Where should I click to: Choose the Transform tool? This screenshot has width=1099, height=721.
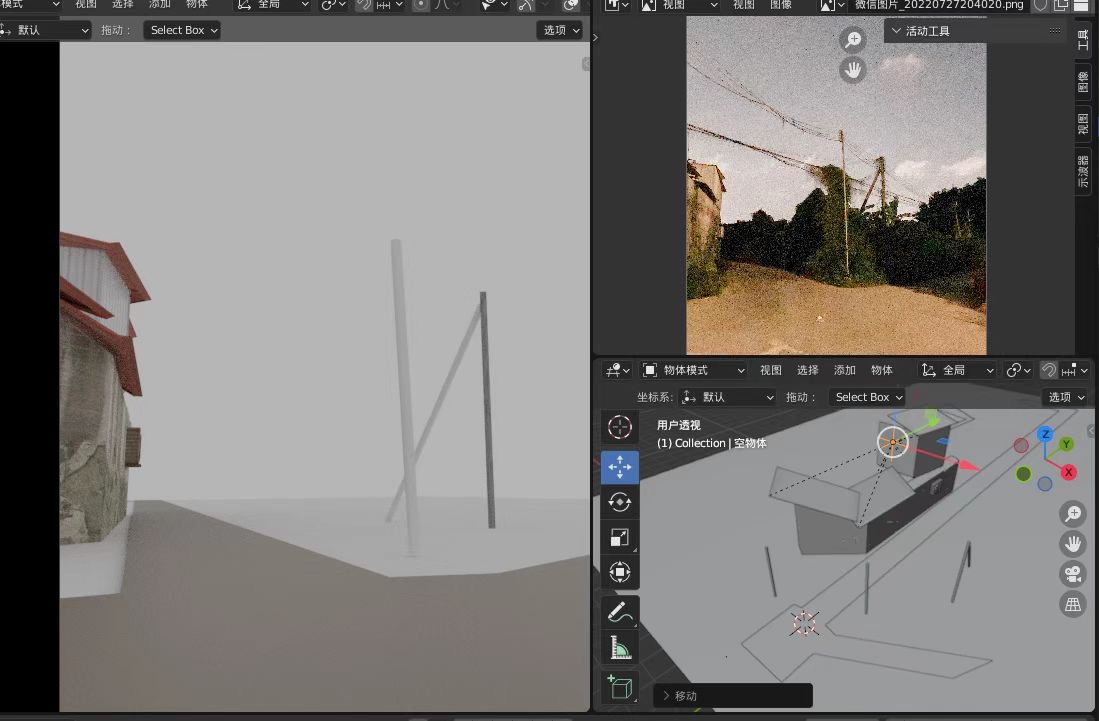(620, 573)
